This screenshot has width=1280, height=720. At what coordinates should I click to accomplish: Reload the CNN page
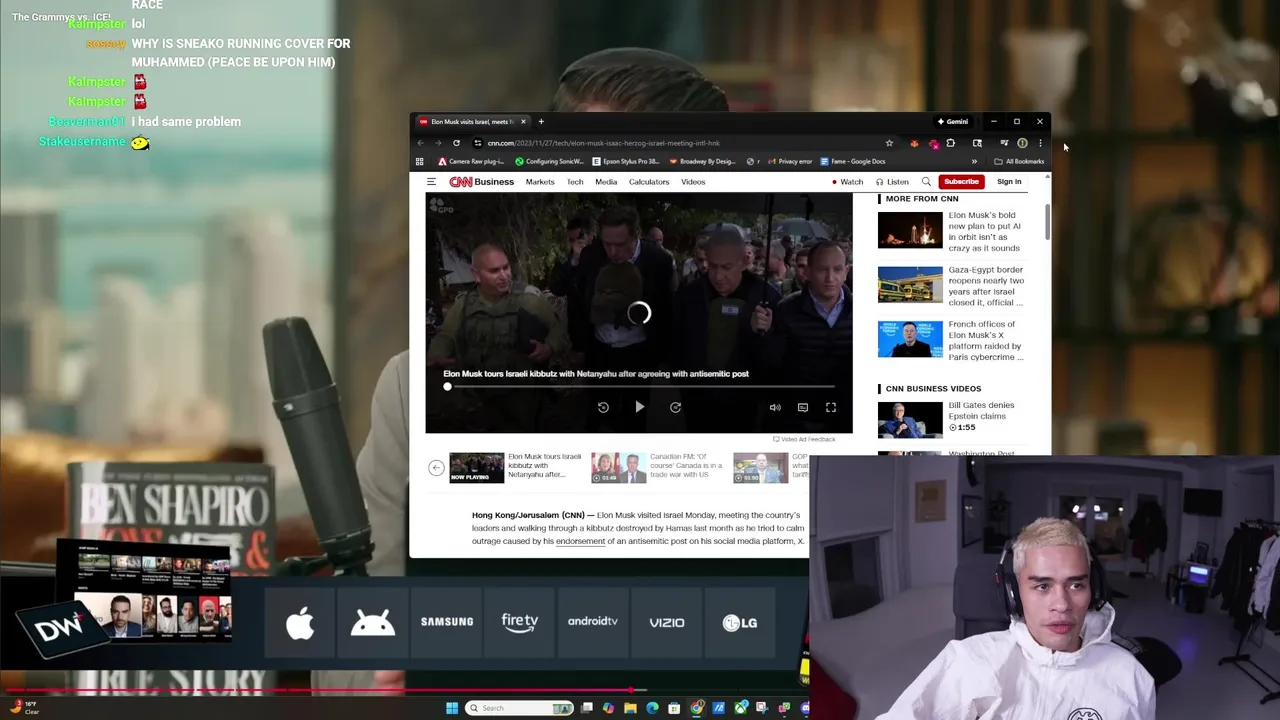pyautogui.click(x=456, y=143)
